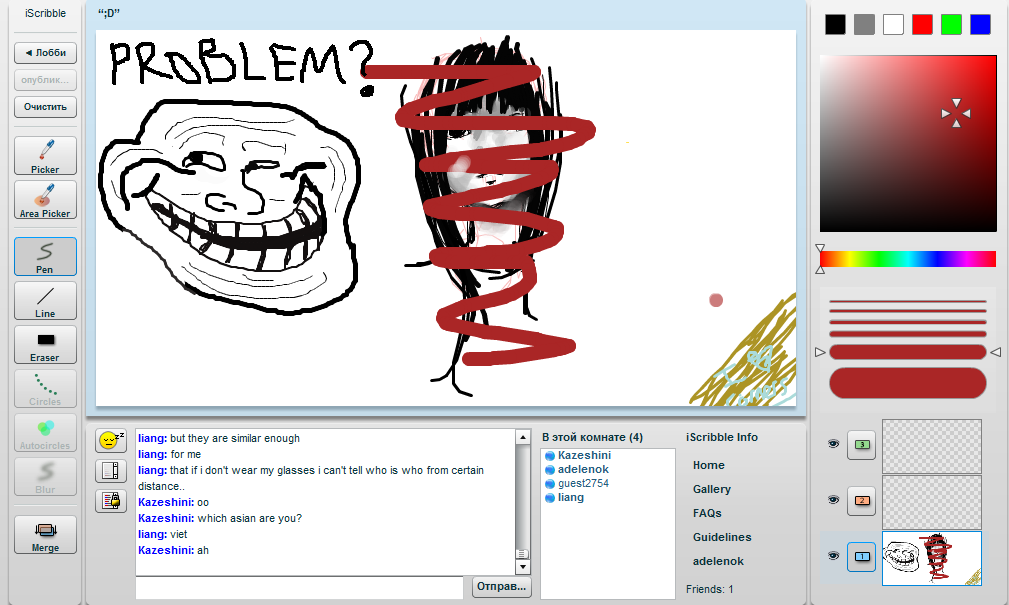Click the Merge layers button
The width and height of the screenshot is (1009, 605).
point(45,534)
